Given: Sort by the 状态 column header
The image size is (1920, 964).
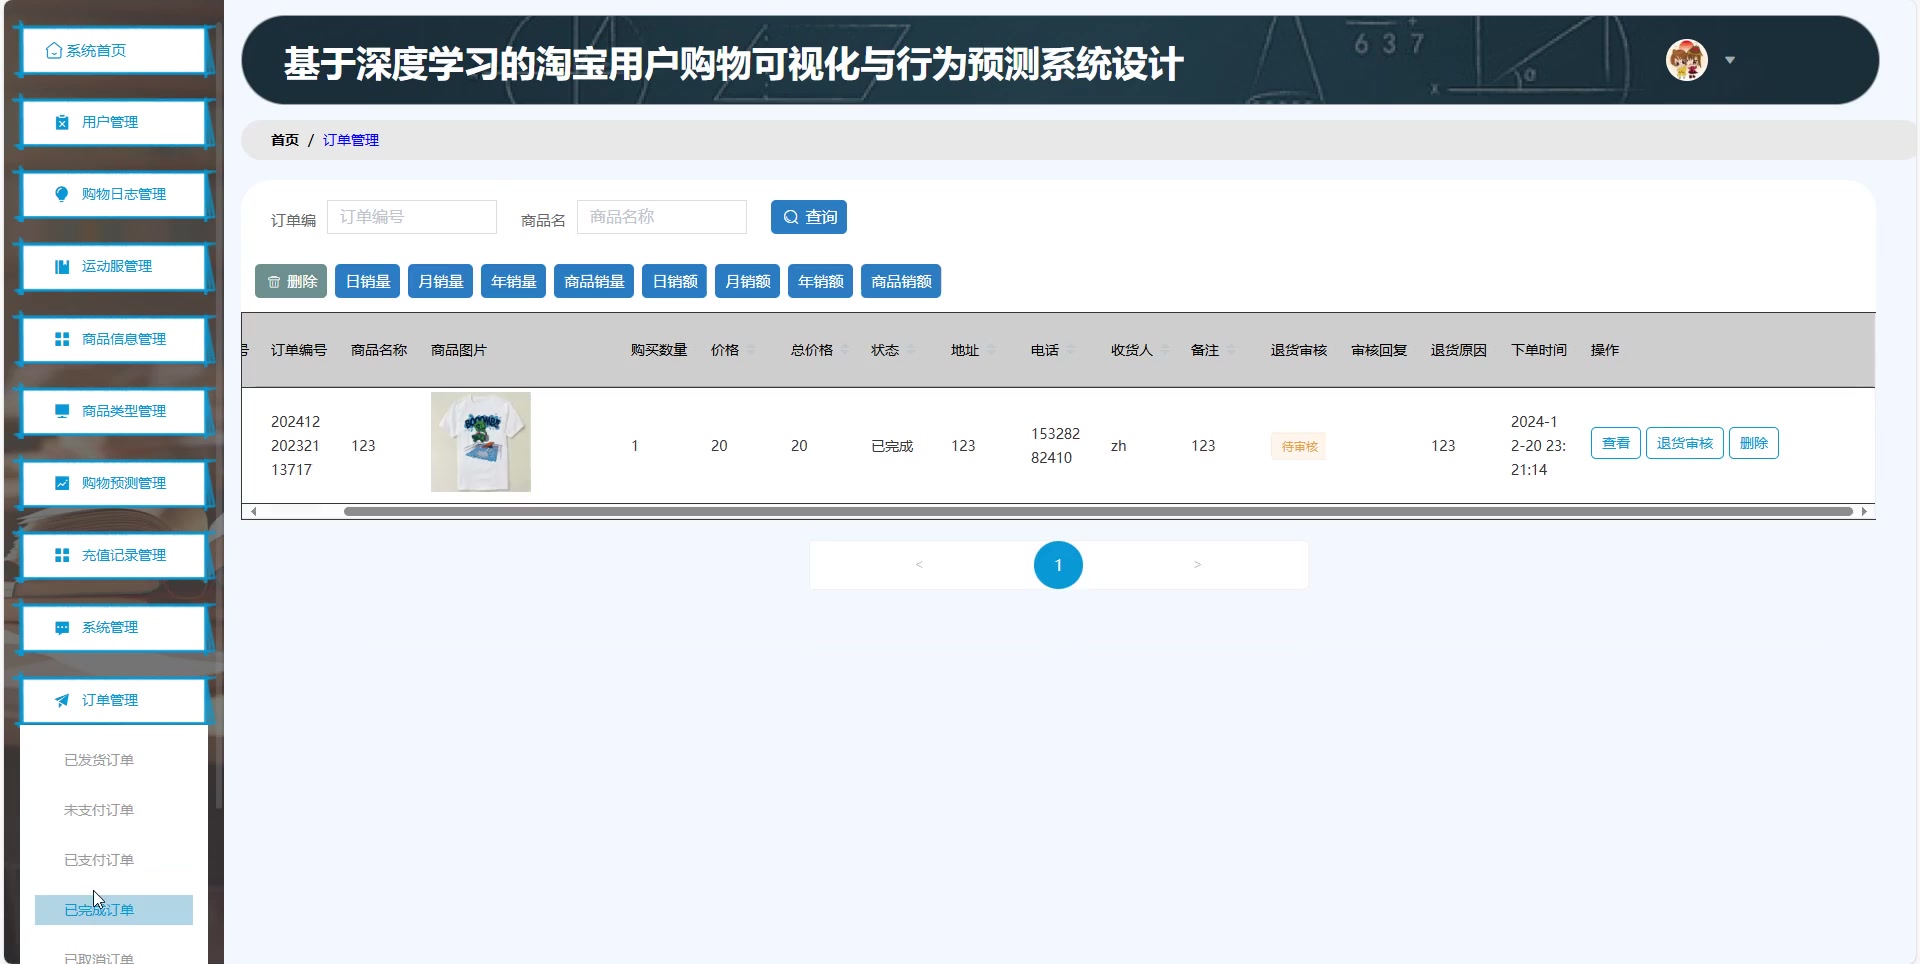Looking at the screenshot, I should [885, 350].
